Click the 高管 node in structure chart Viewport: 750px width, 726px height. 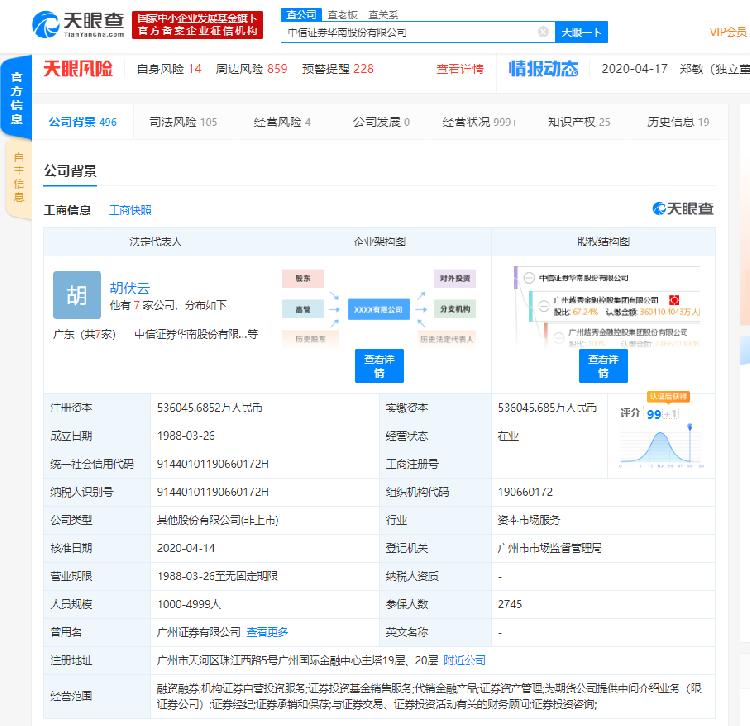(303, 309)
